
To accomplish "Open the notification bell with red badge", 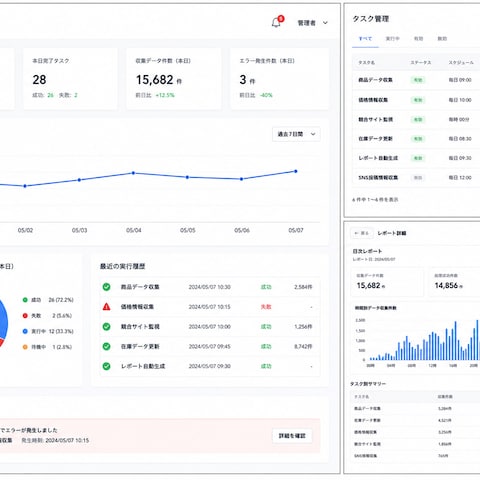I will (x=277, y=22).
